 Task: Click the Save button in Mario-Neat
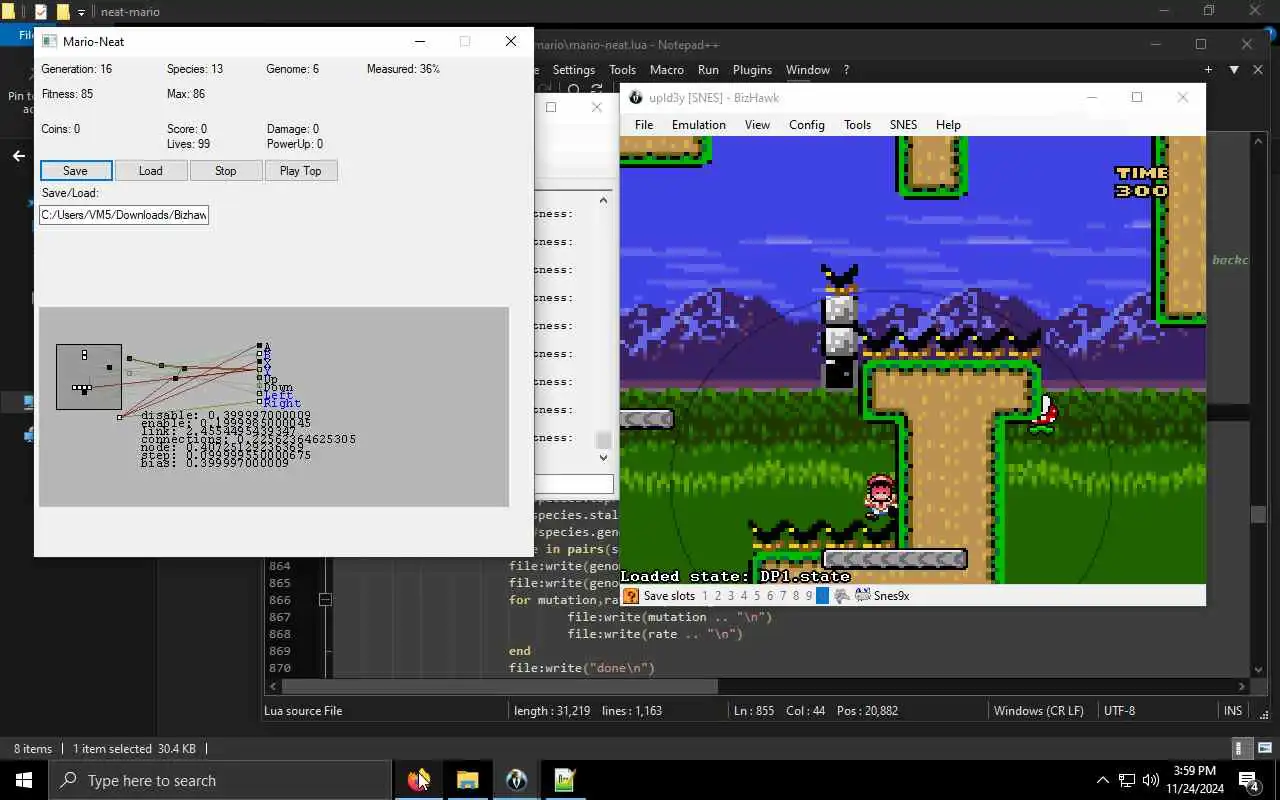click(x=75, y=171)
